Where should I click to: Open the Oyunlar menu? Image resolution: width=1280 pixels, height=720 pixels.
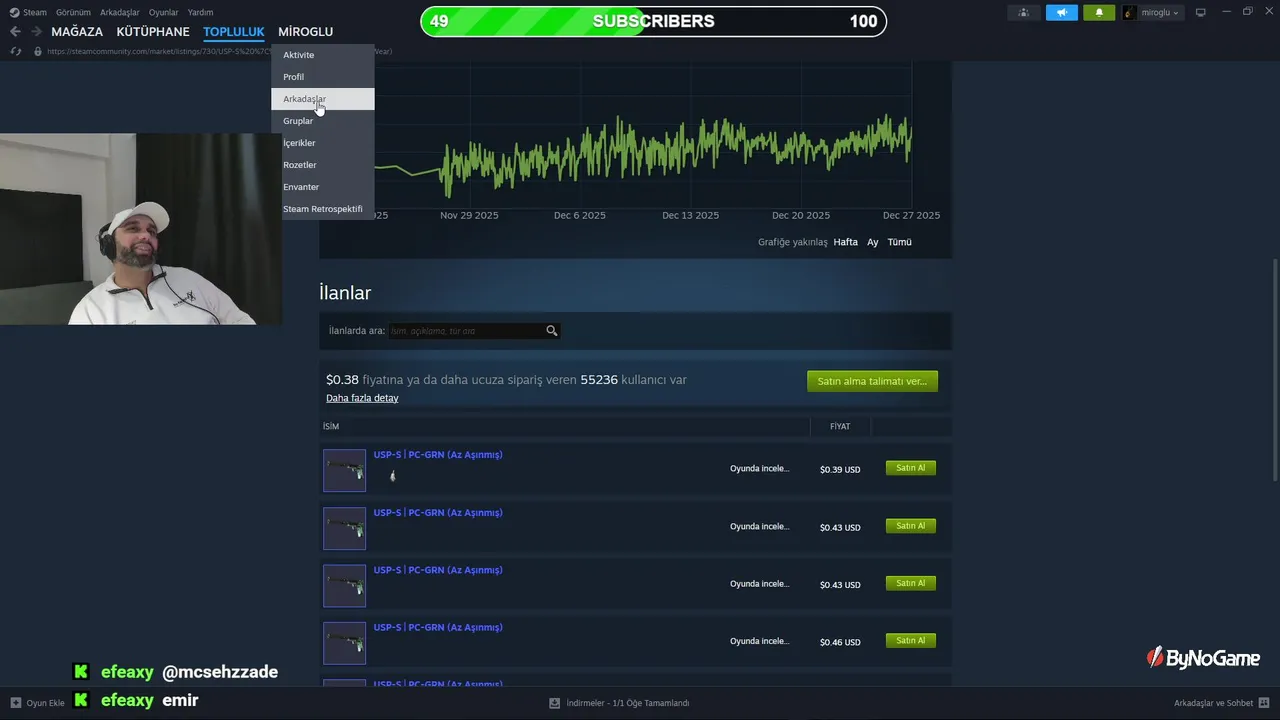coord(163,12)
